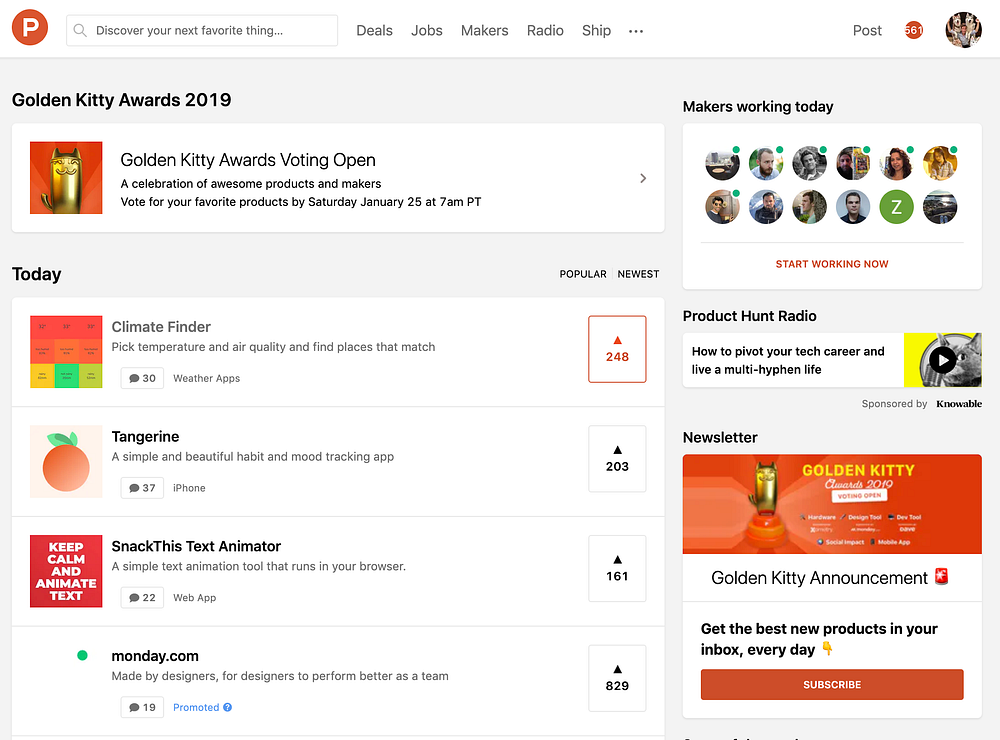This screenshot has height=740, width=1000.
Task: Click the Weather Apps topic tag
Action: pyautogui.click(x=207, y=378)
